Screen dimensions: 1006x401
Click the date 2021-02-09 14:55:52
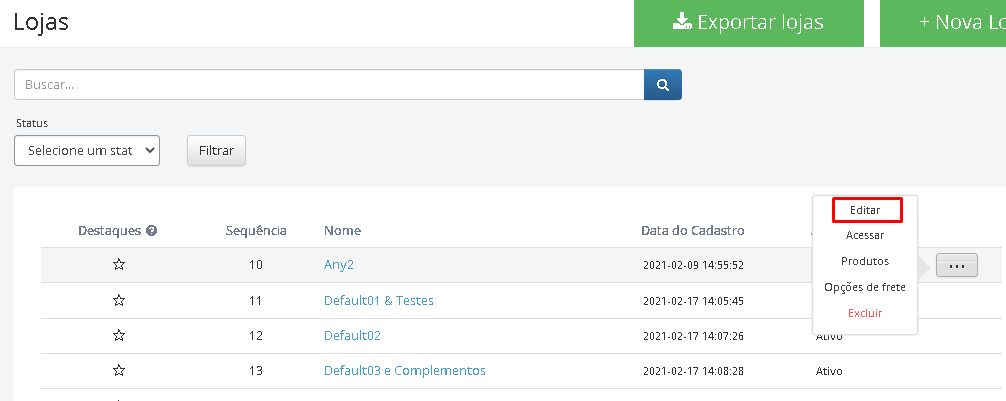point(694,265)
